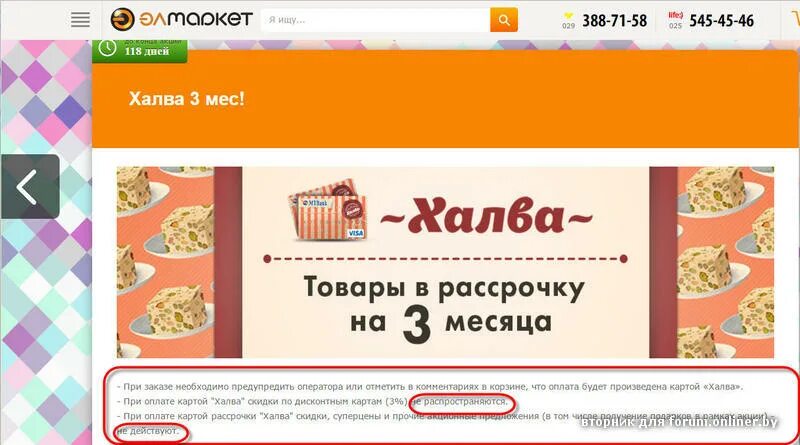Viewport: 800px width, 445px height.
Task: Click the halva plates picture on left
Action: (x=165, y=262)
